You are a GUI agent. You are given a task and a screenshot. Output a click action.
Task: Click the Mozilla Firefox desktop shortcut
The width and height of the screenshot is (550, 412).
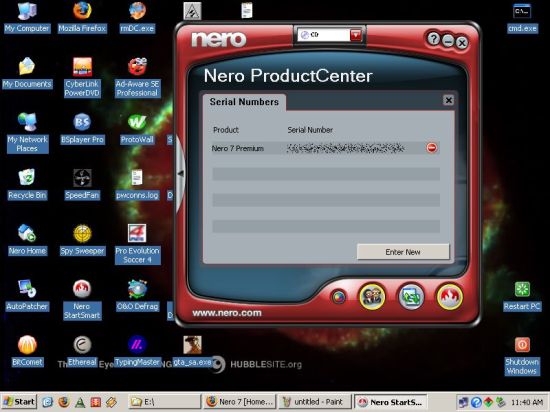[82, 18]
